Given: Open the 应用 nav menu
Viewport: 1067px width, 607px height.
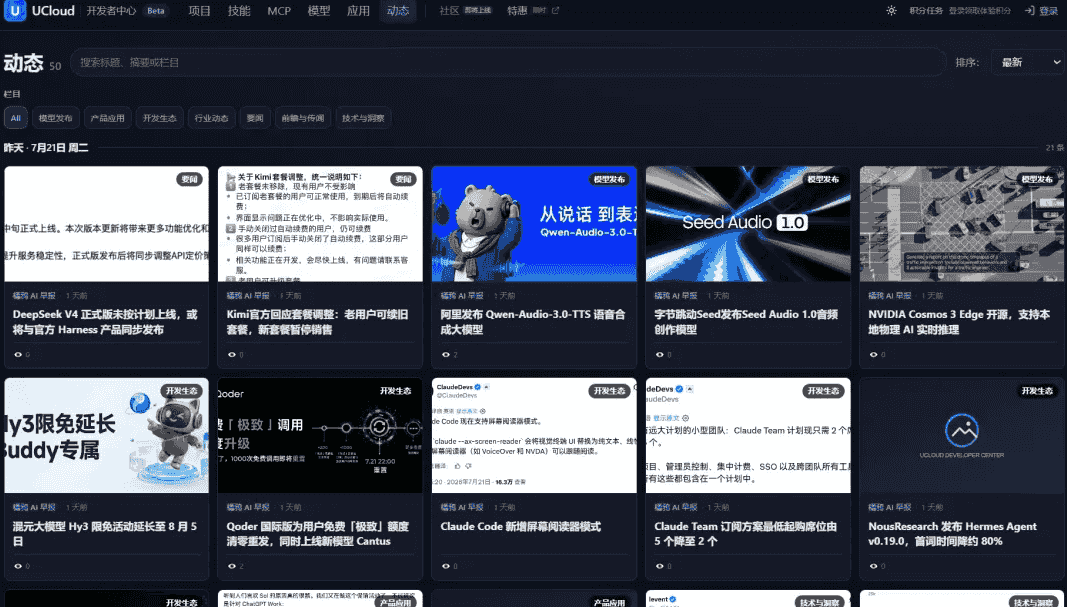Looking at the screenshot, I should click(358, 11).
